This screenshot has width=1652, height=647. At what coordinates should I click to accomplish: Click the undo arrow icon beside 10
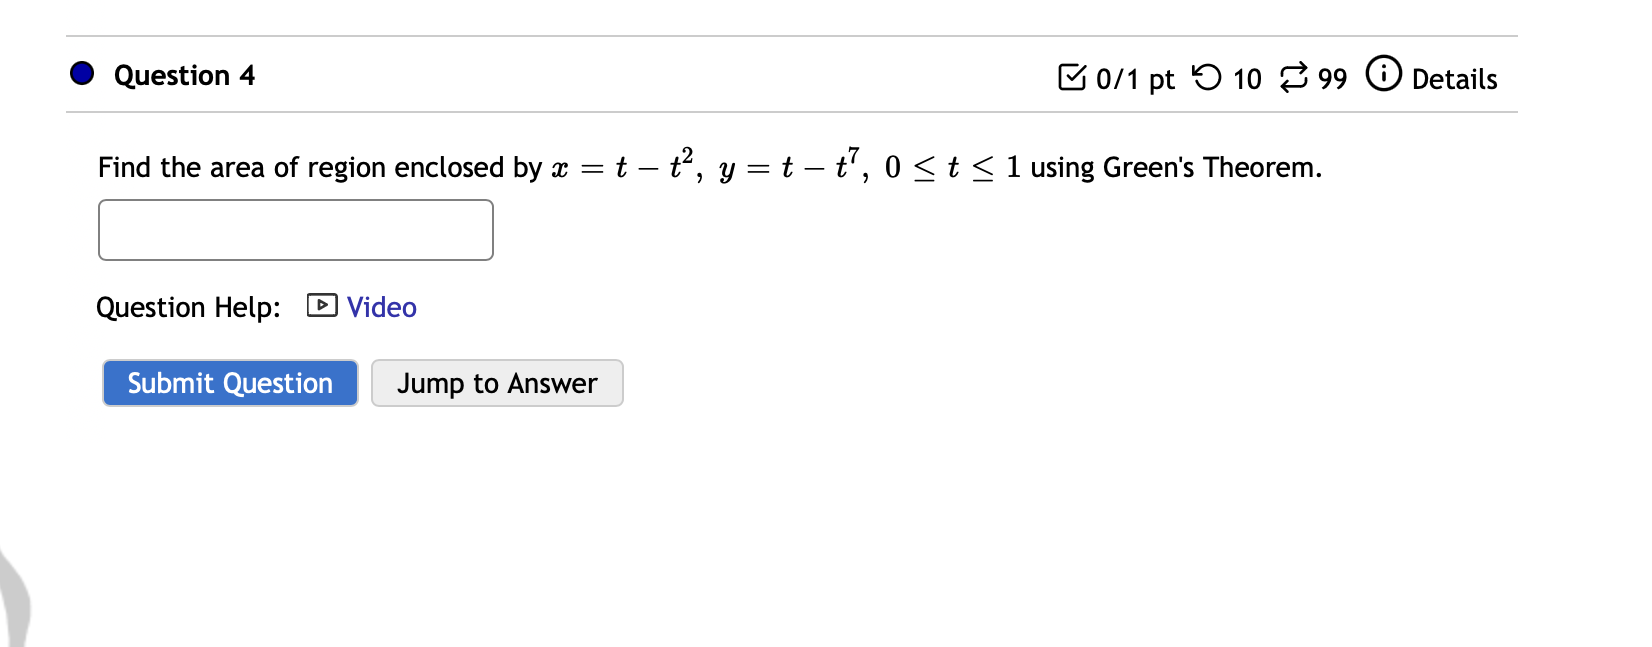1205,77
